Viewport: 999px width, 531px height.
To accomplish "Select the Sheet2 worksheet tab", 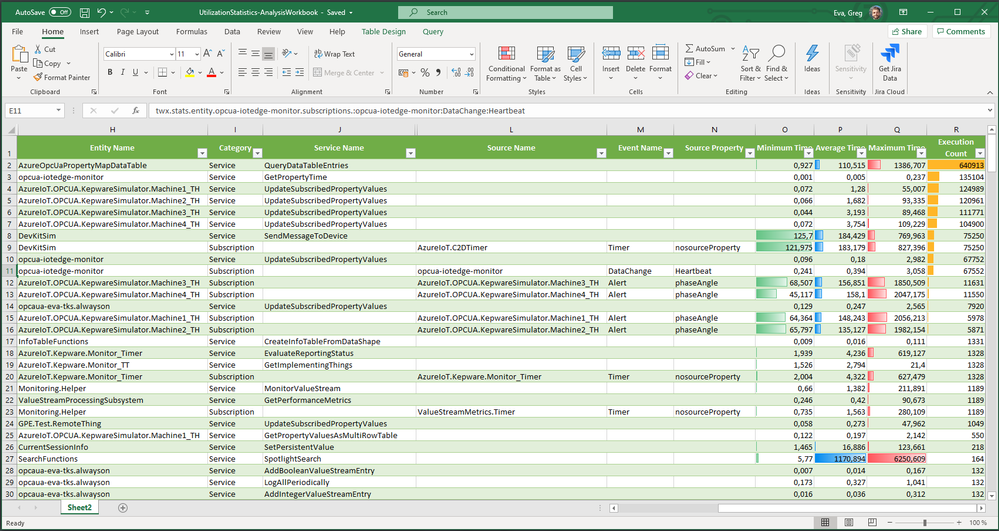I will pos(80,508).
